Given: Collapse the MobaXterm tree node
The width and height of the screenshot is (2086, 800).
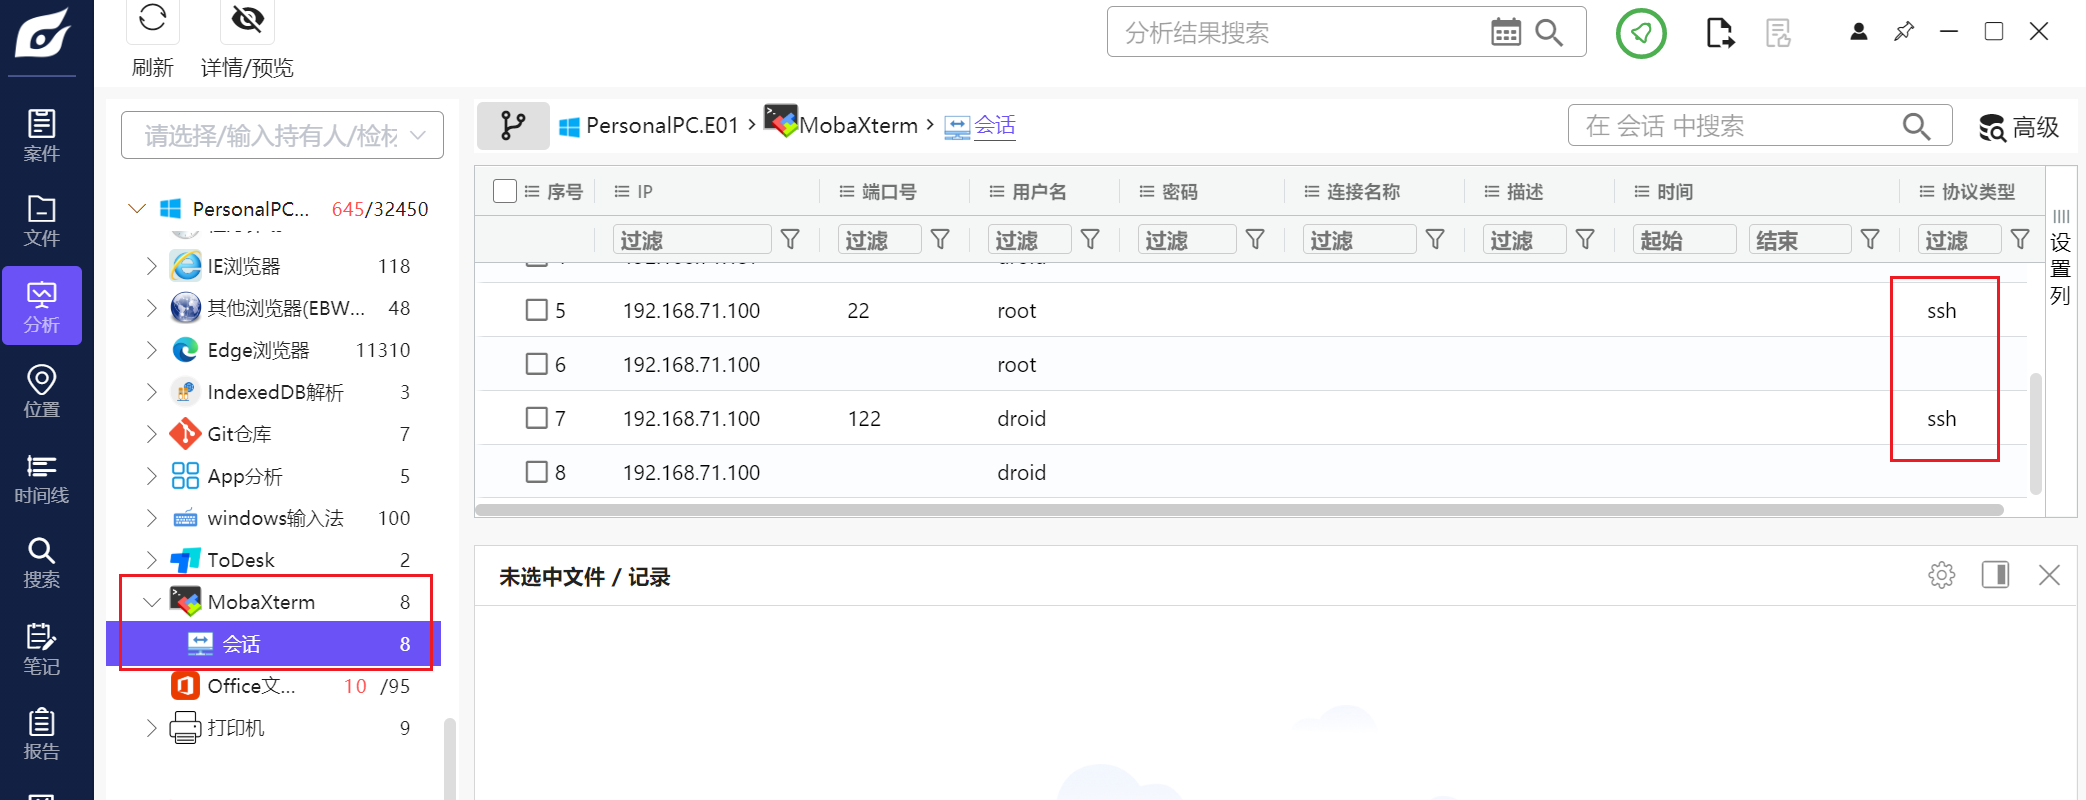Looking at the screenshot, I should pos(151,602).
